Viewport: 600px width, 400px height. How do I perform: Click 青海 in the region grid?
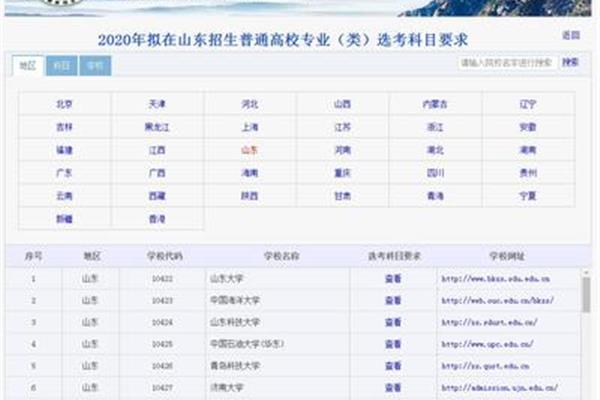click(435, 196)
